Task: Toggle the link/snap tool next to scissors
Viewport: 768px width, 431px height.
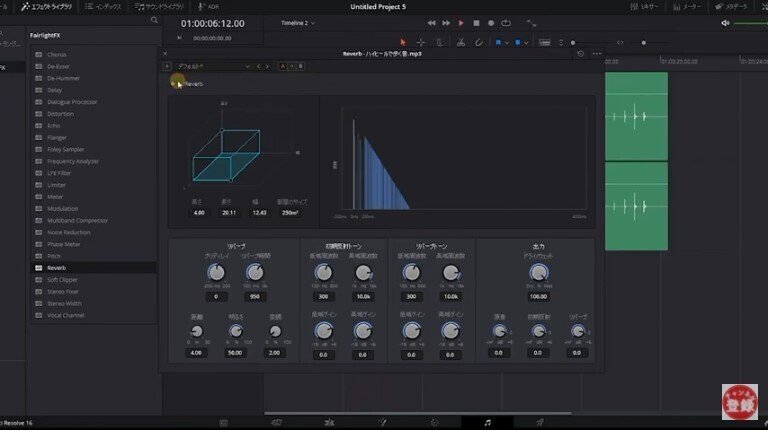Action: click(x=479, y=43)
